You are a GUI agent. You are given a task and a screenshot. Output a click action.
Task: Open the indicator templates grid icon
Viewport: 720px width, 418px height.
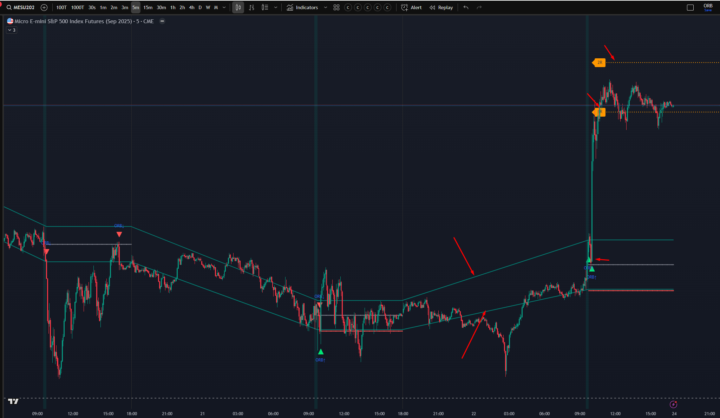click(336, 7)
